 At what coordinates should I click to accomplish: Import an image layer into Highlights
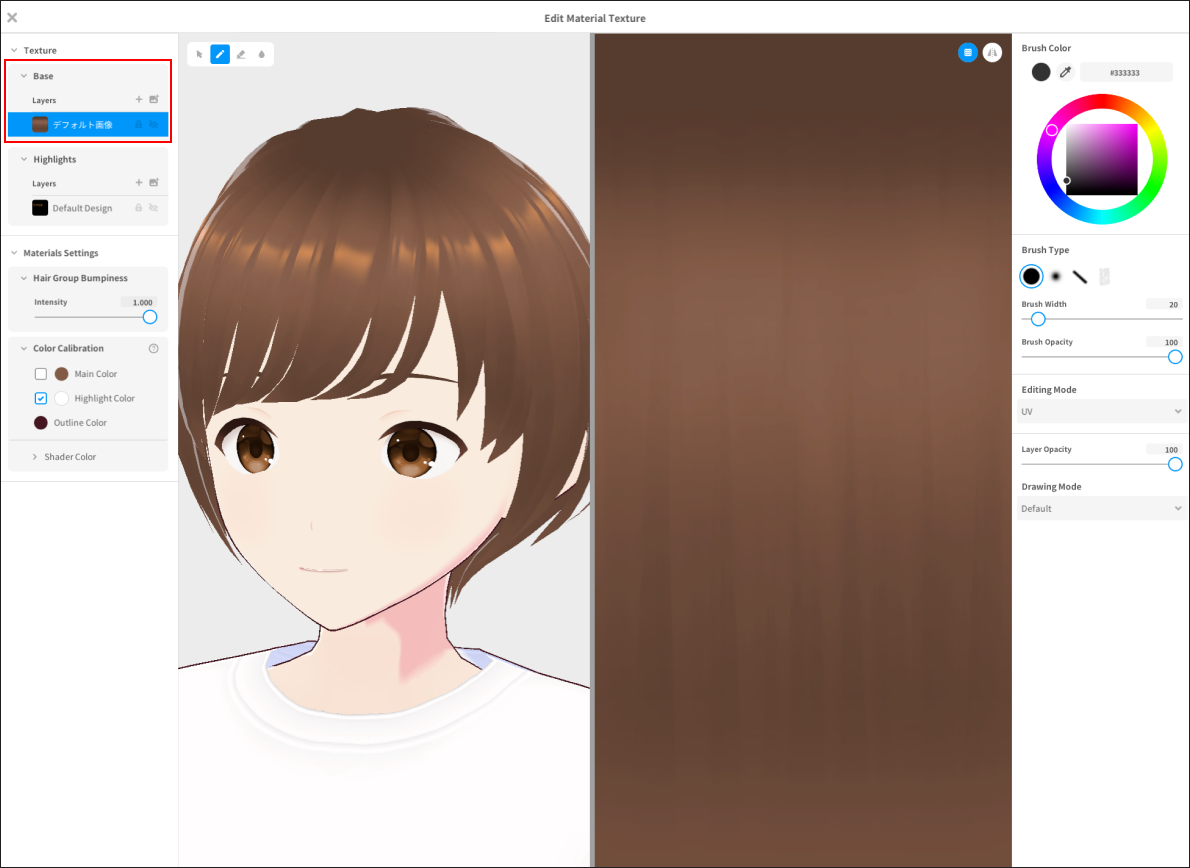click(154, 183)
